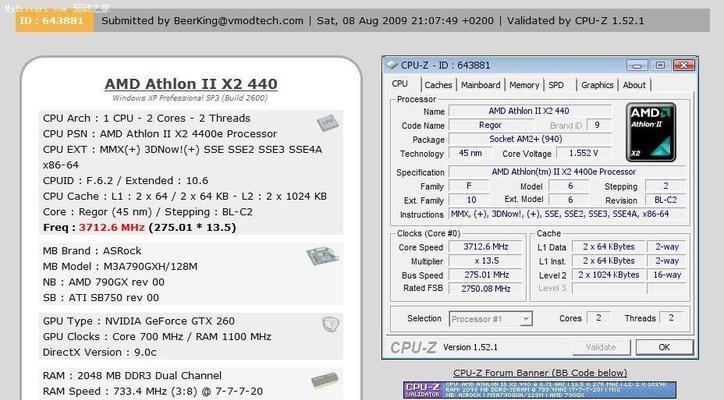The height and width of the screenshot is (400, 724).
Task: Click the processor Name field
Action: [x=530, y=111]
